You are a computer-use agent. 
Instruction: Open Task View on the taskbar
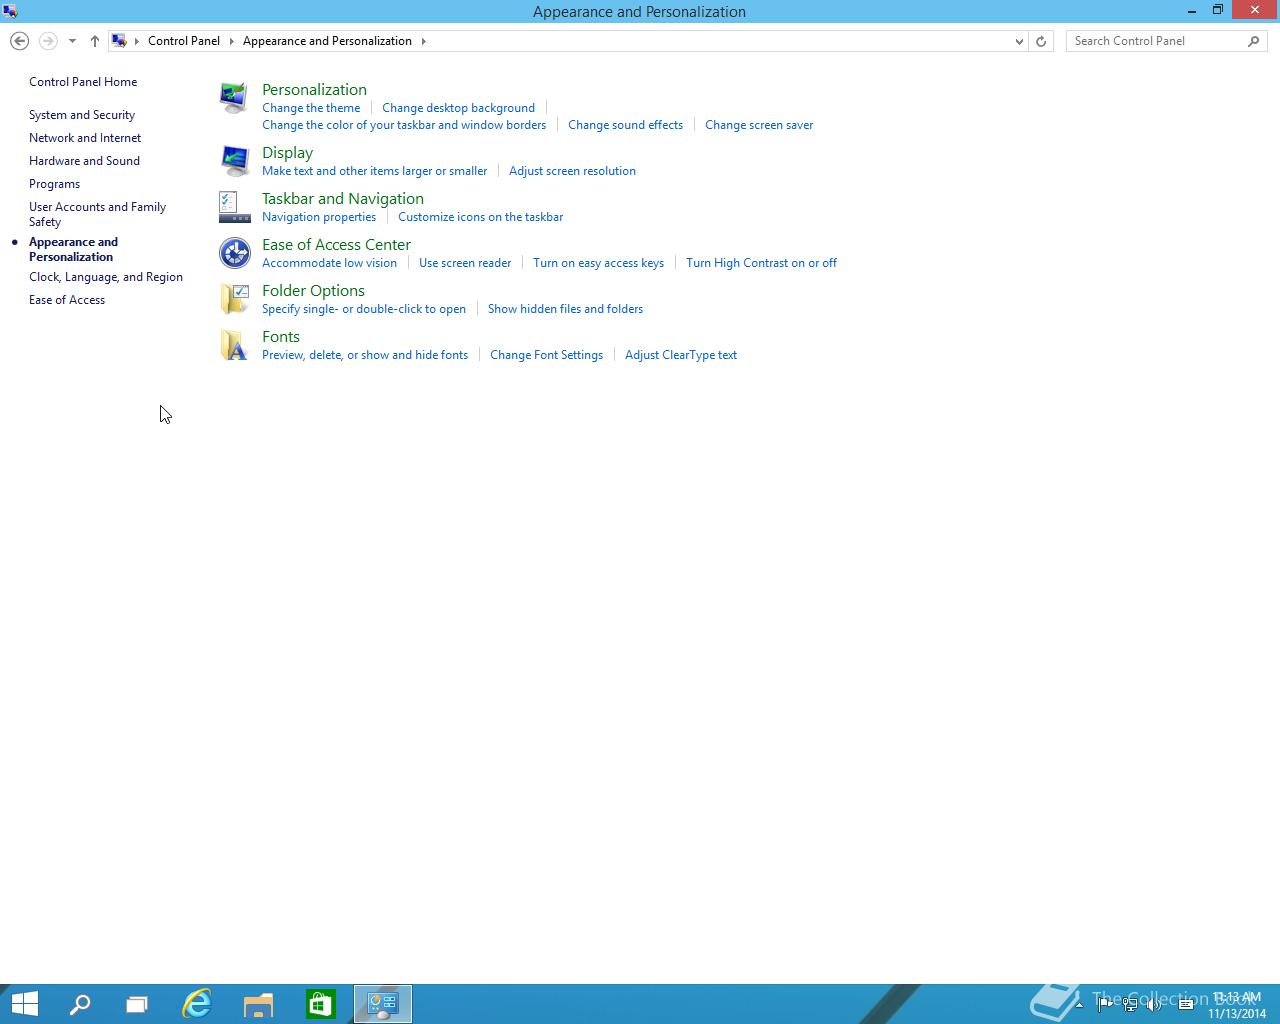[137, 1004]
